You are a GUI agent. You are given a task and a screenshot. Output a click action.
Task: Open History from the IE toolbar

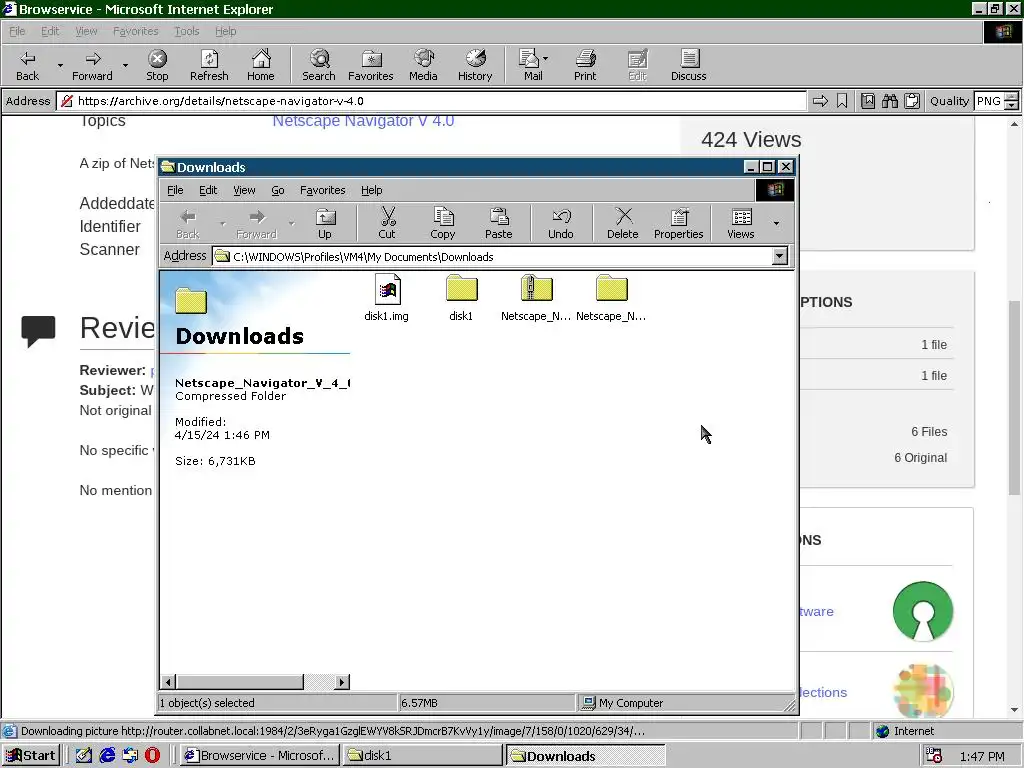click(x=475, y=65)
